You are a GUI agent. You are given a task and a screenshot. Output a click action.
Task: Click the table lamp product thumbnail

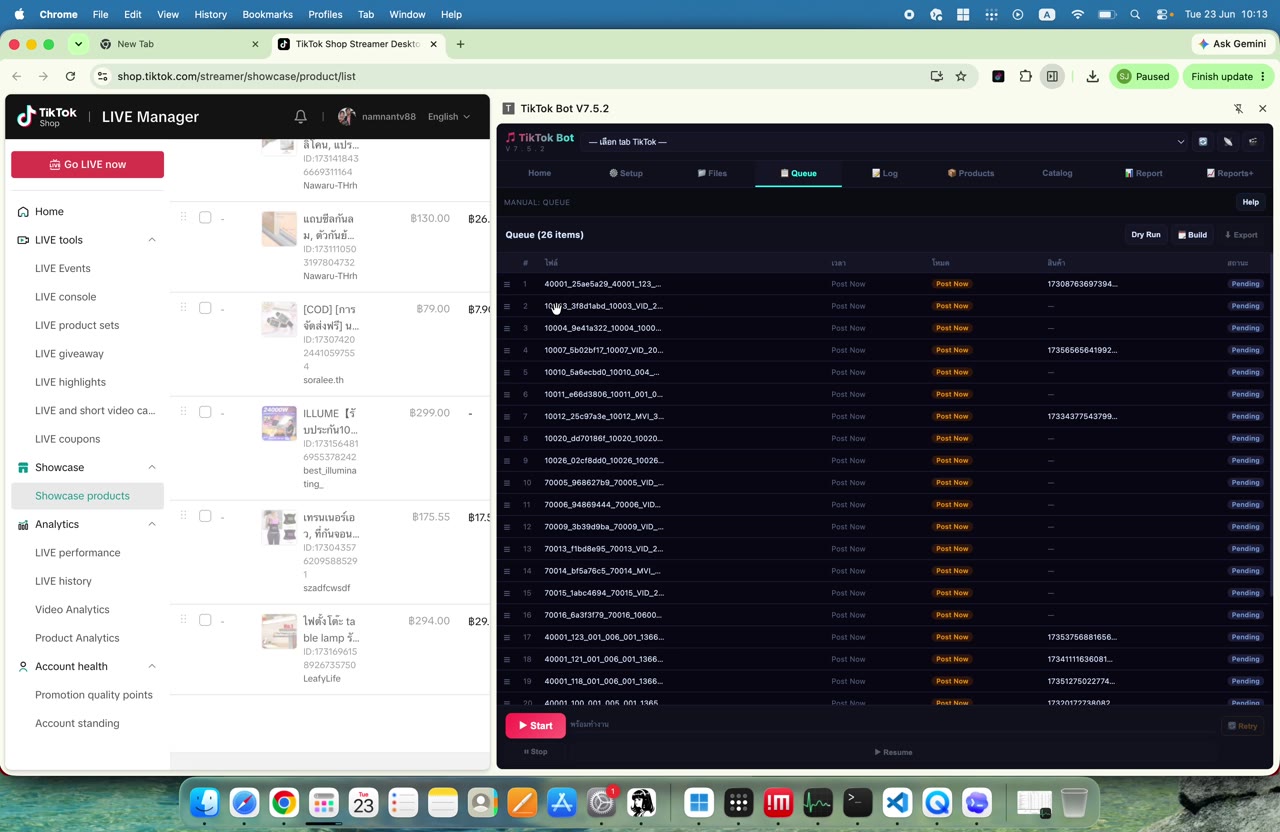pyautogui.click(x=279, y=631)
